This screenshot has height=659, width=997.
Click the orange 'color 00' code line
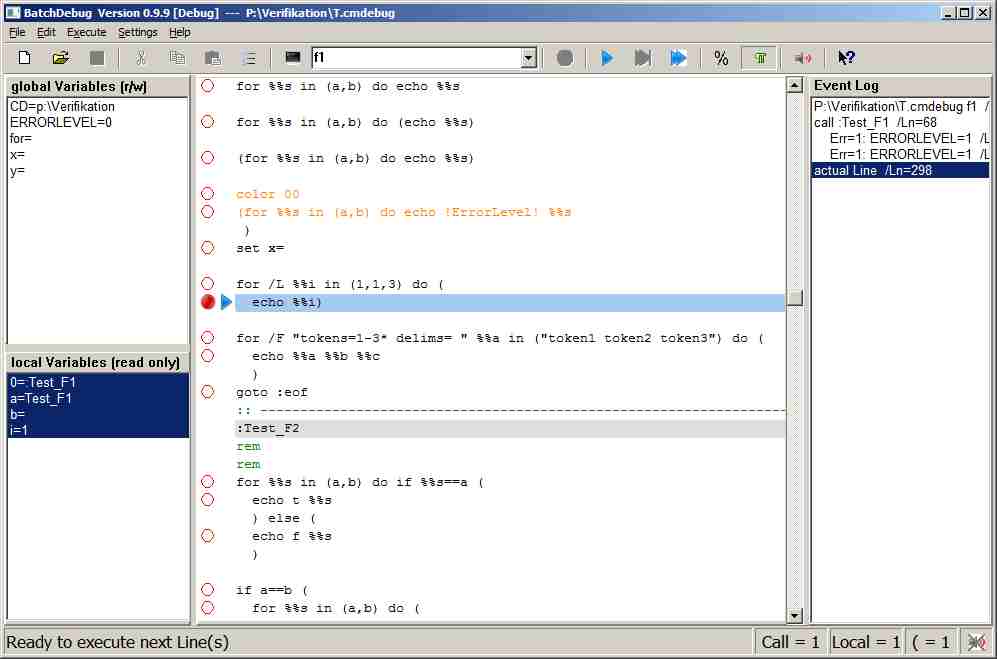click(268, 194)
